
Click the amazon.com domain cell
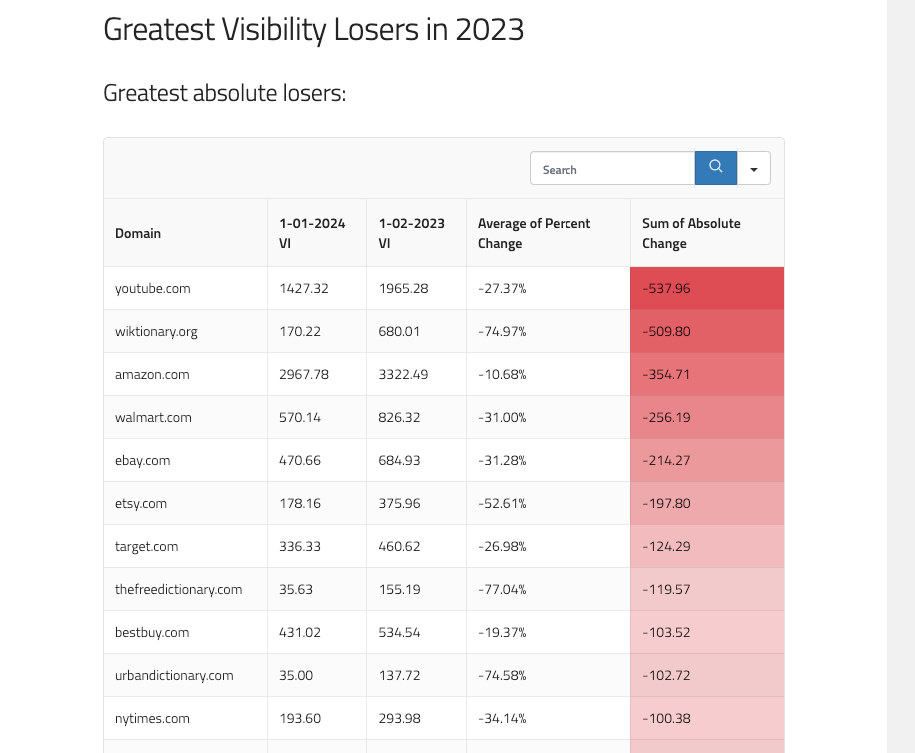[152, 374]
